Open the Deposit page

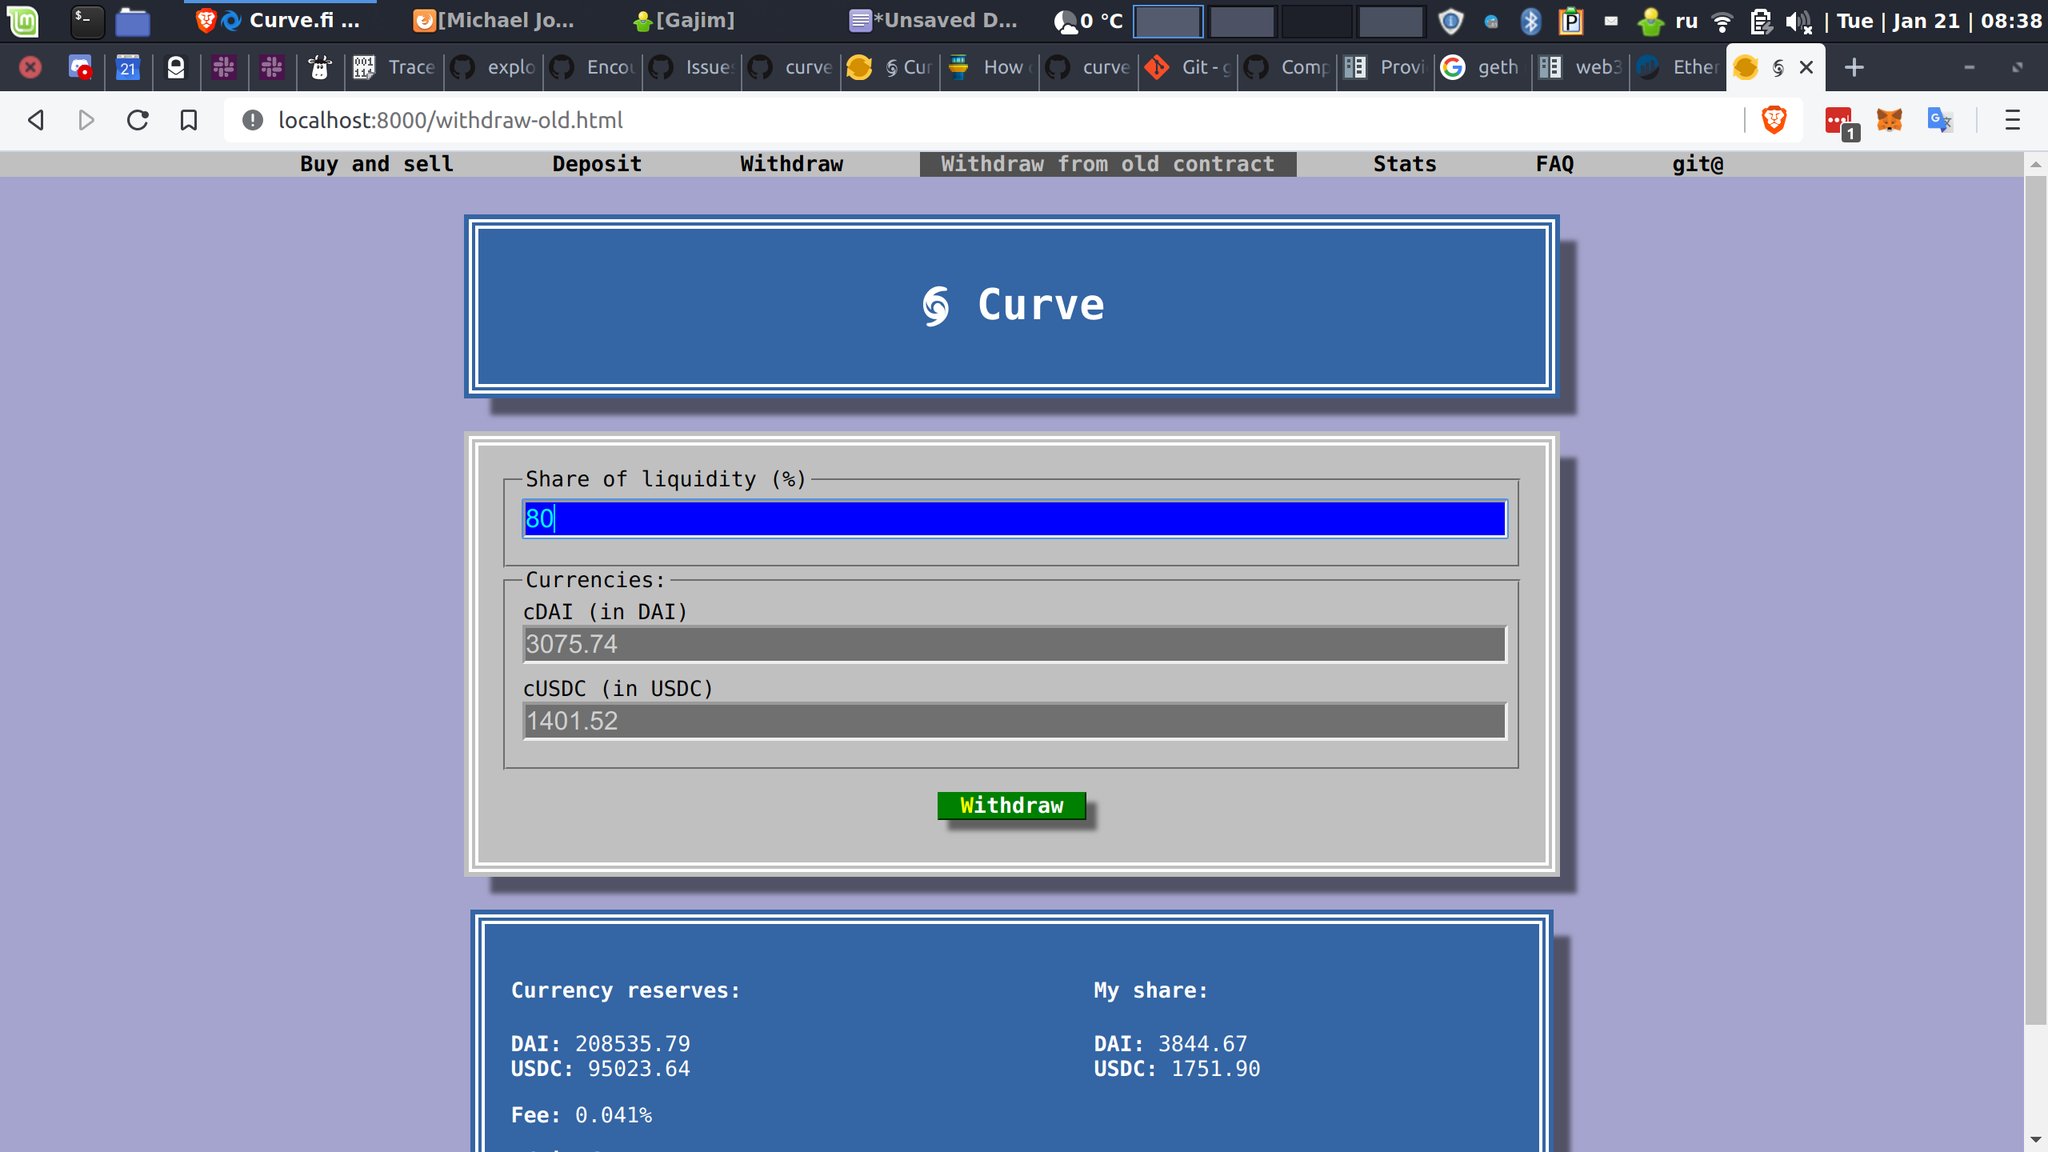point(597,164)
